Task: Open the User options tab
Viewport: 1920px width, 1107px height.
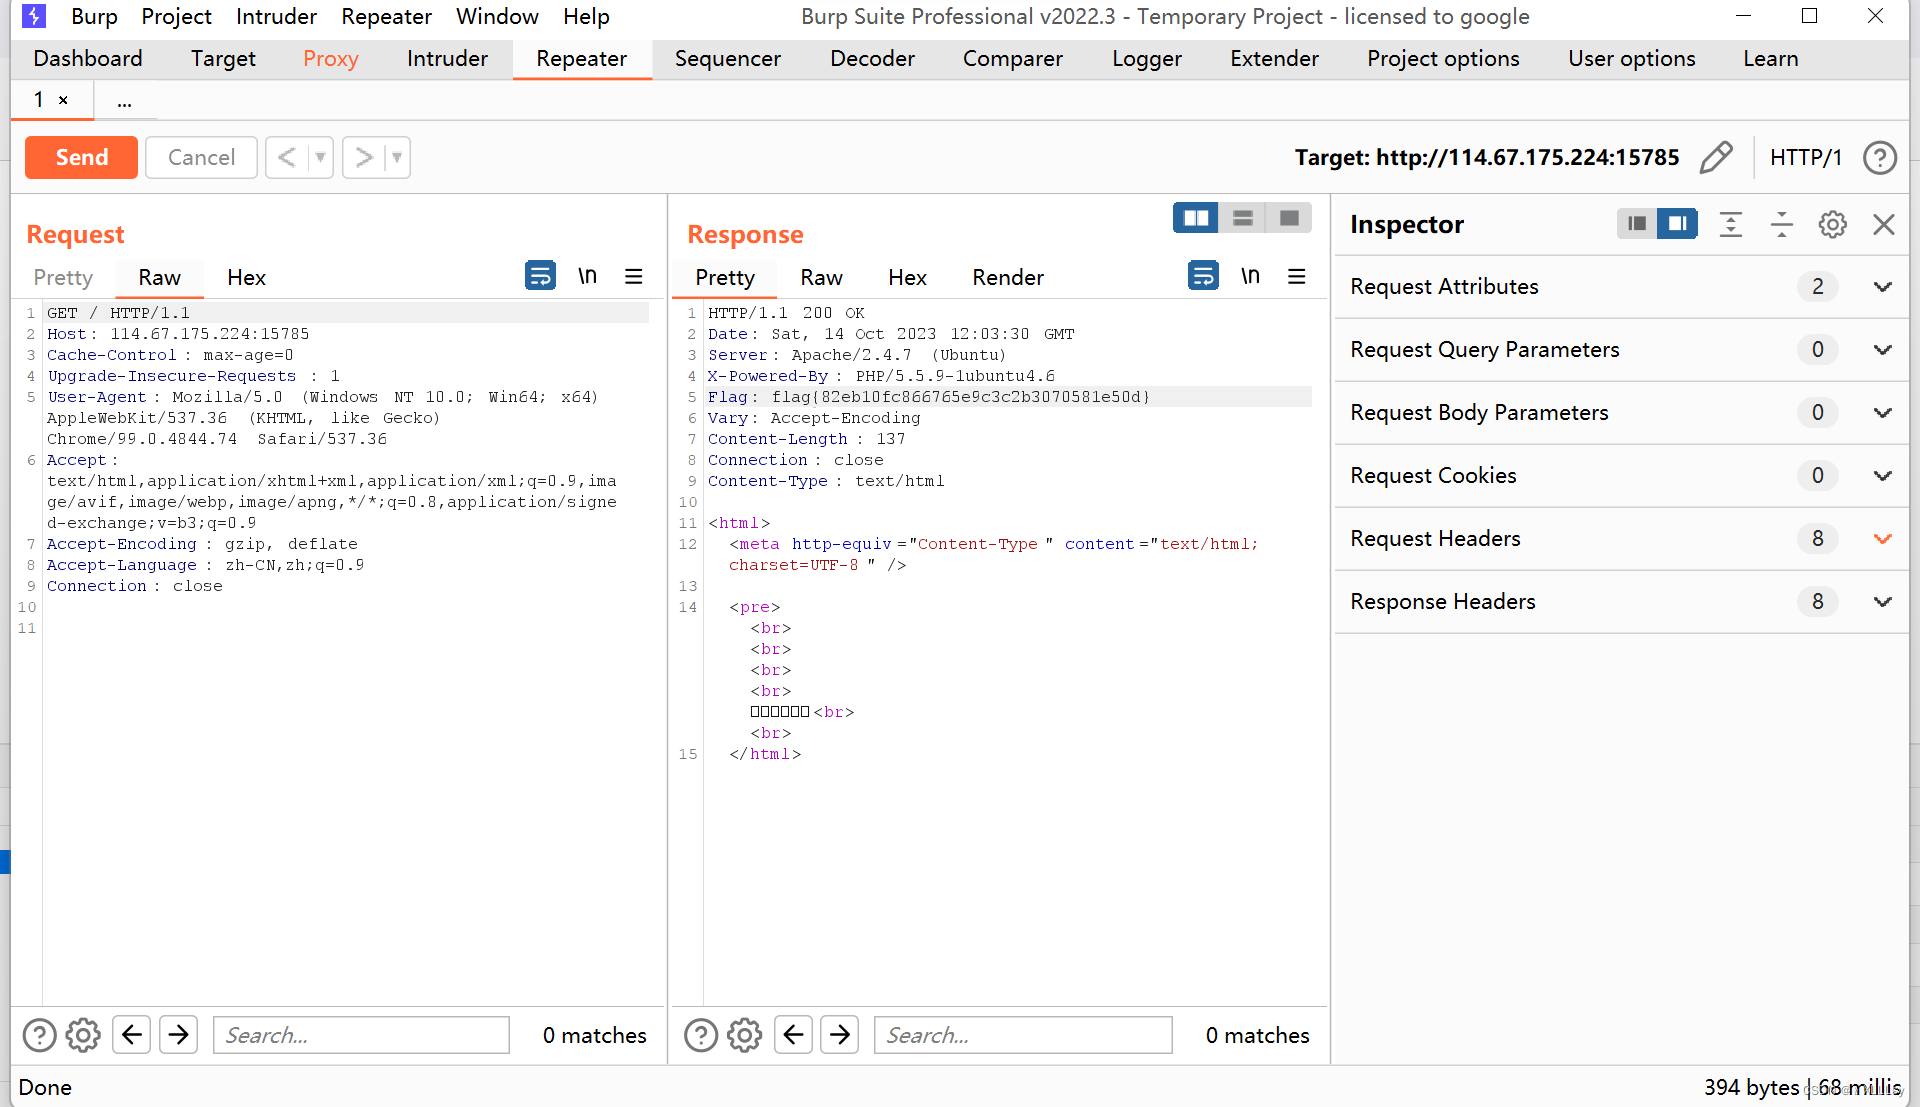Action: pos(1631,59)
